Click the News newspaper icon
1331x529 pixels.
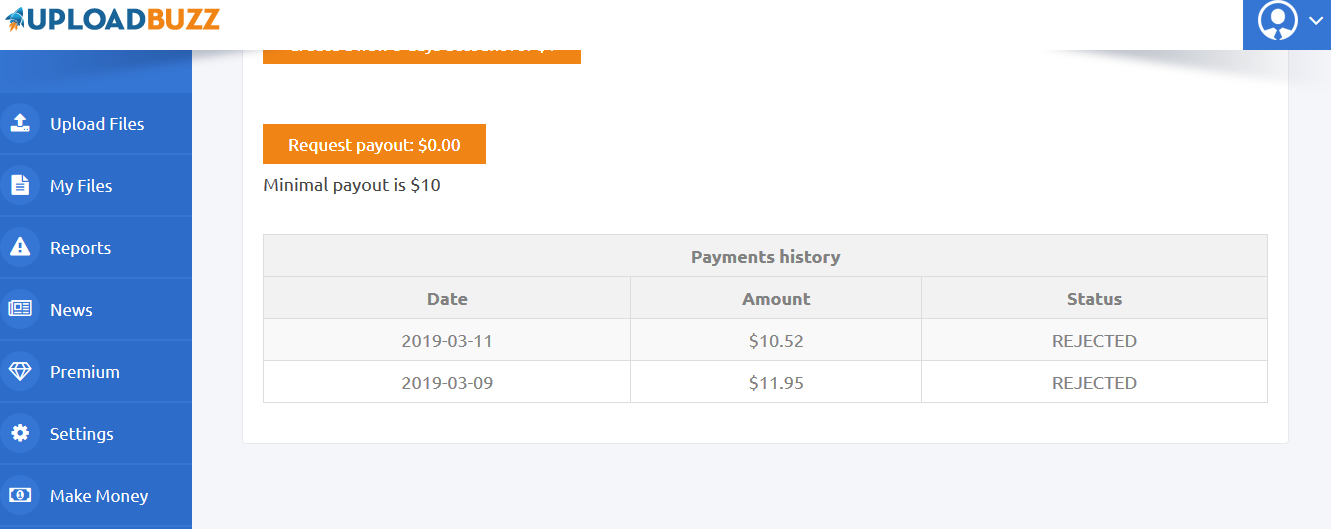[19, 309]
